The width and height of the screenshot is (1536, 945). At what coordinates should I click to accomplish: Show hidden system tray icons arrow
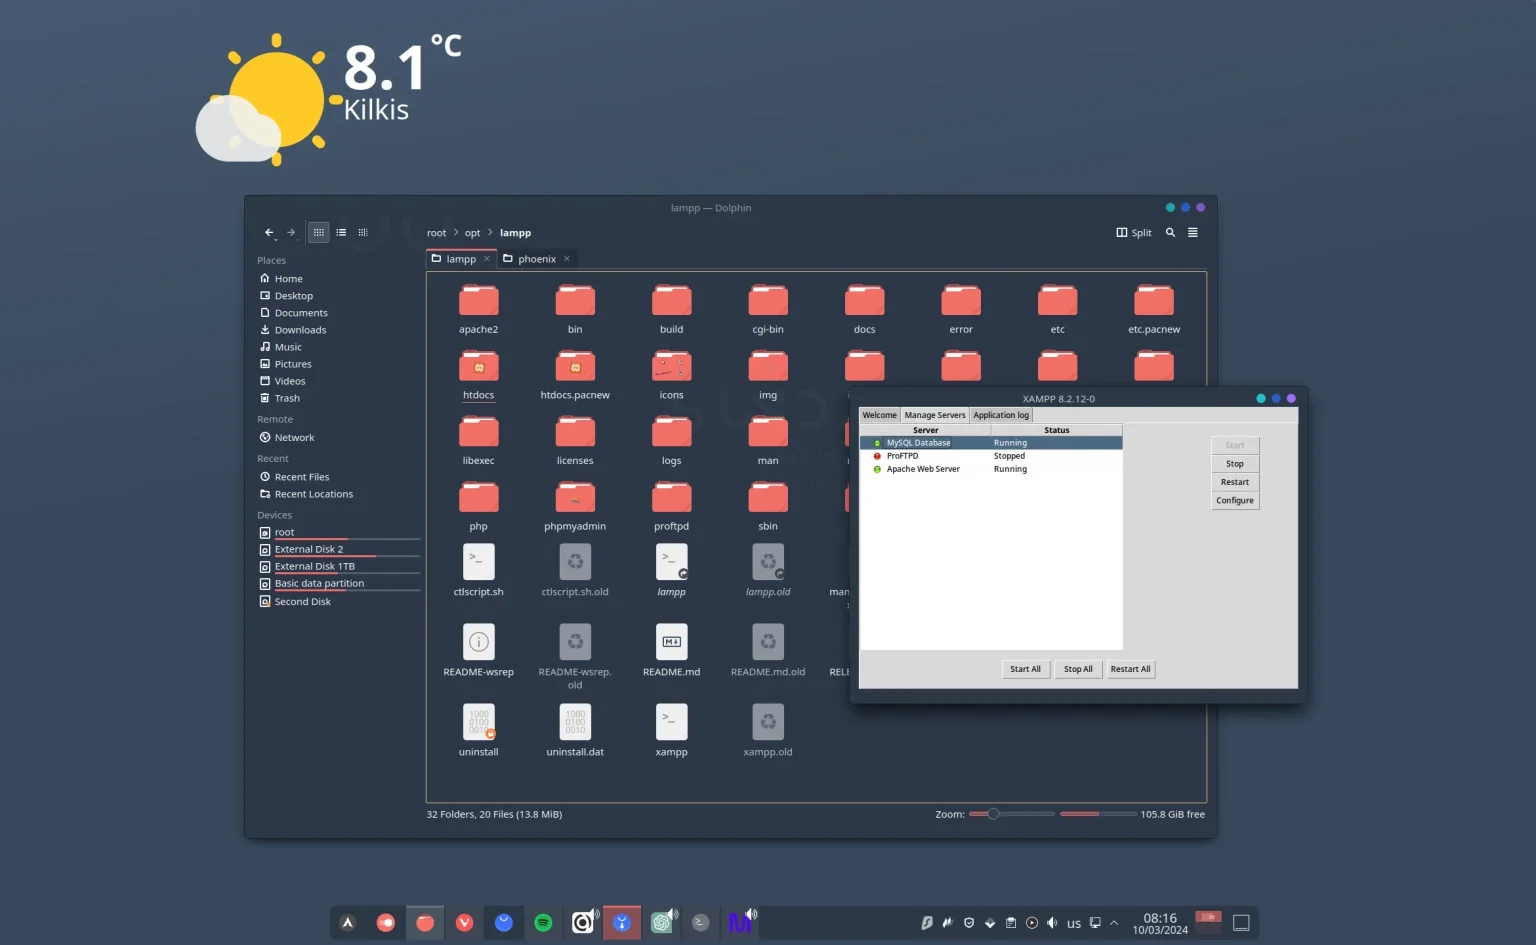pos(1114,923)
